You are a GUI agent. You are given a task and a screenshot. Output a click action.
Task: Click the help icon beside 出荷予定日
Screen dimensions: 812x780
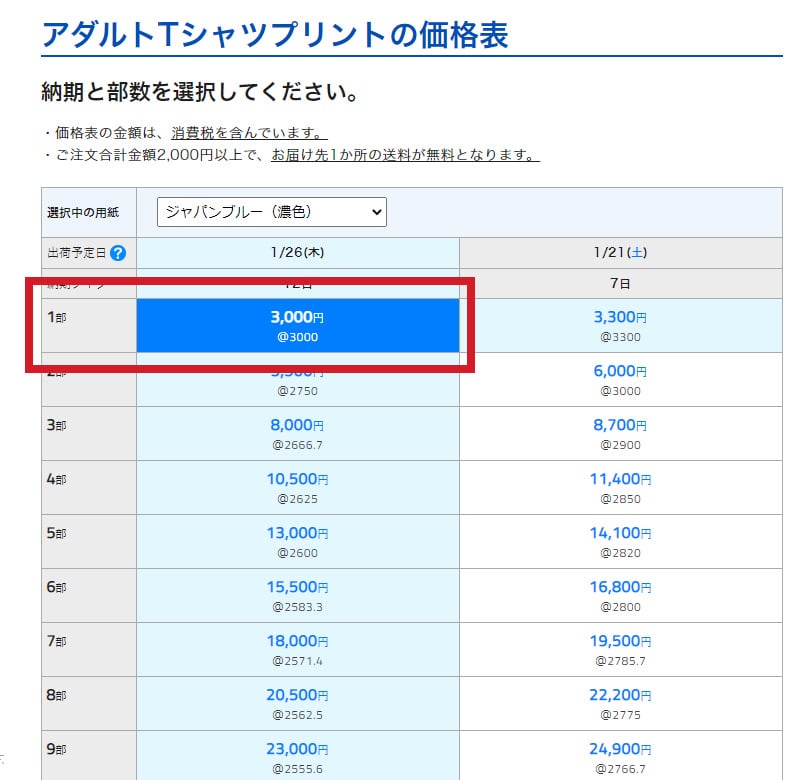coord(118,253)
